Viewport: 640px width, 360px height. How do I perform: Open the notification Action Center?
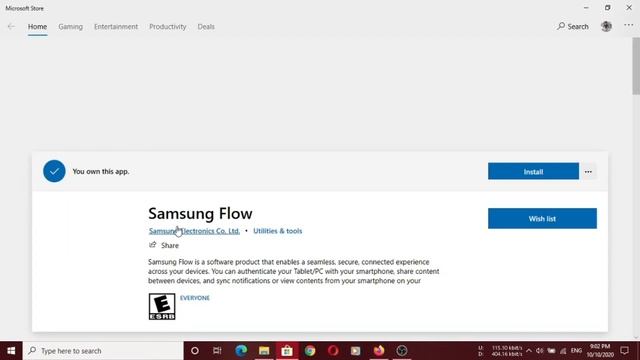(624, 351)
